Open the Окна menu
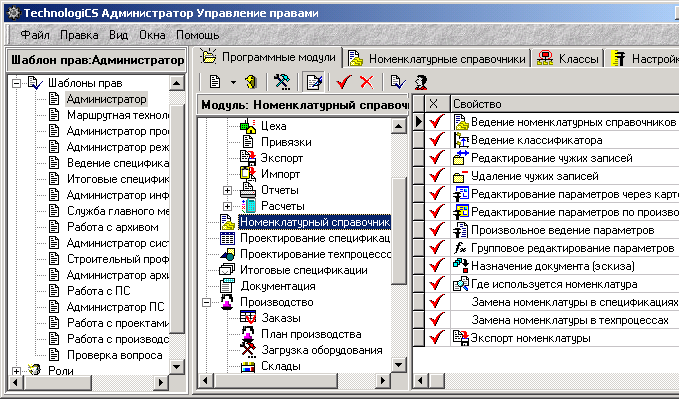 pyautogui.click(x=152, y=35)
